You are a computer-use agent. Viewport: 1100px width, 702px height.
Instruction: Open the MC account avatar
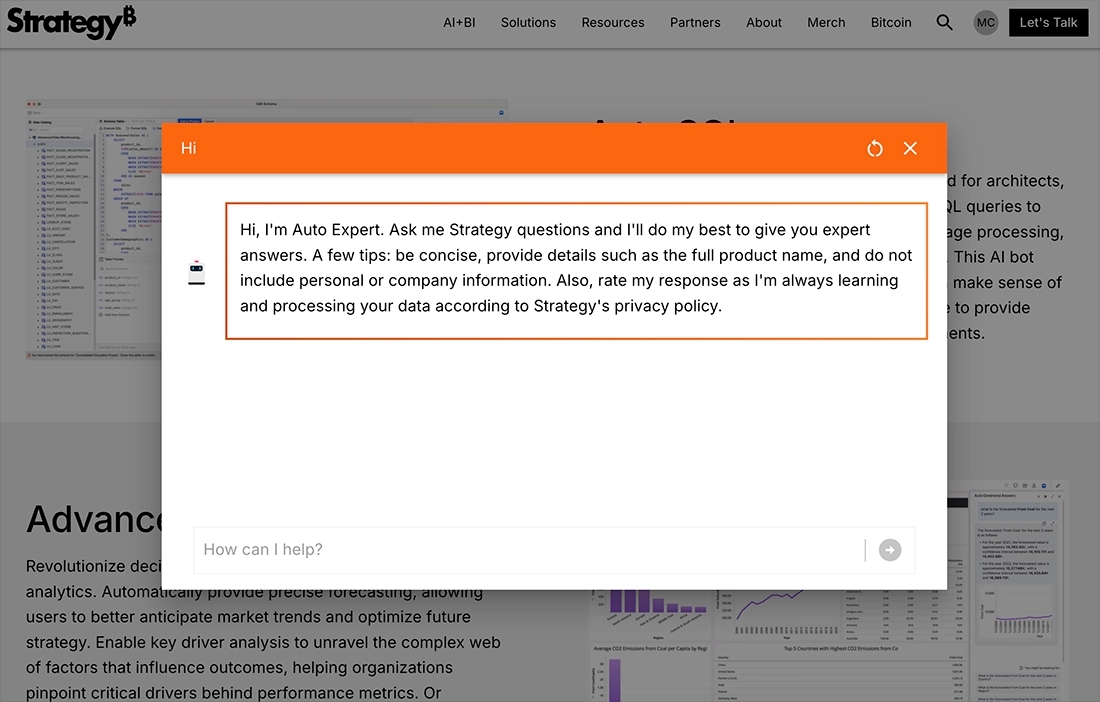(986, 22)
